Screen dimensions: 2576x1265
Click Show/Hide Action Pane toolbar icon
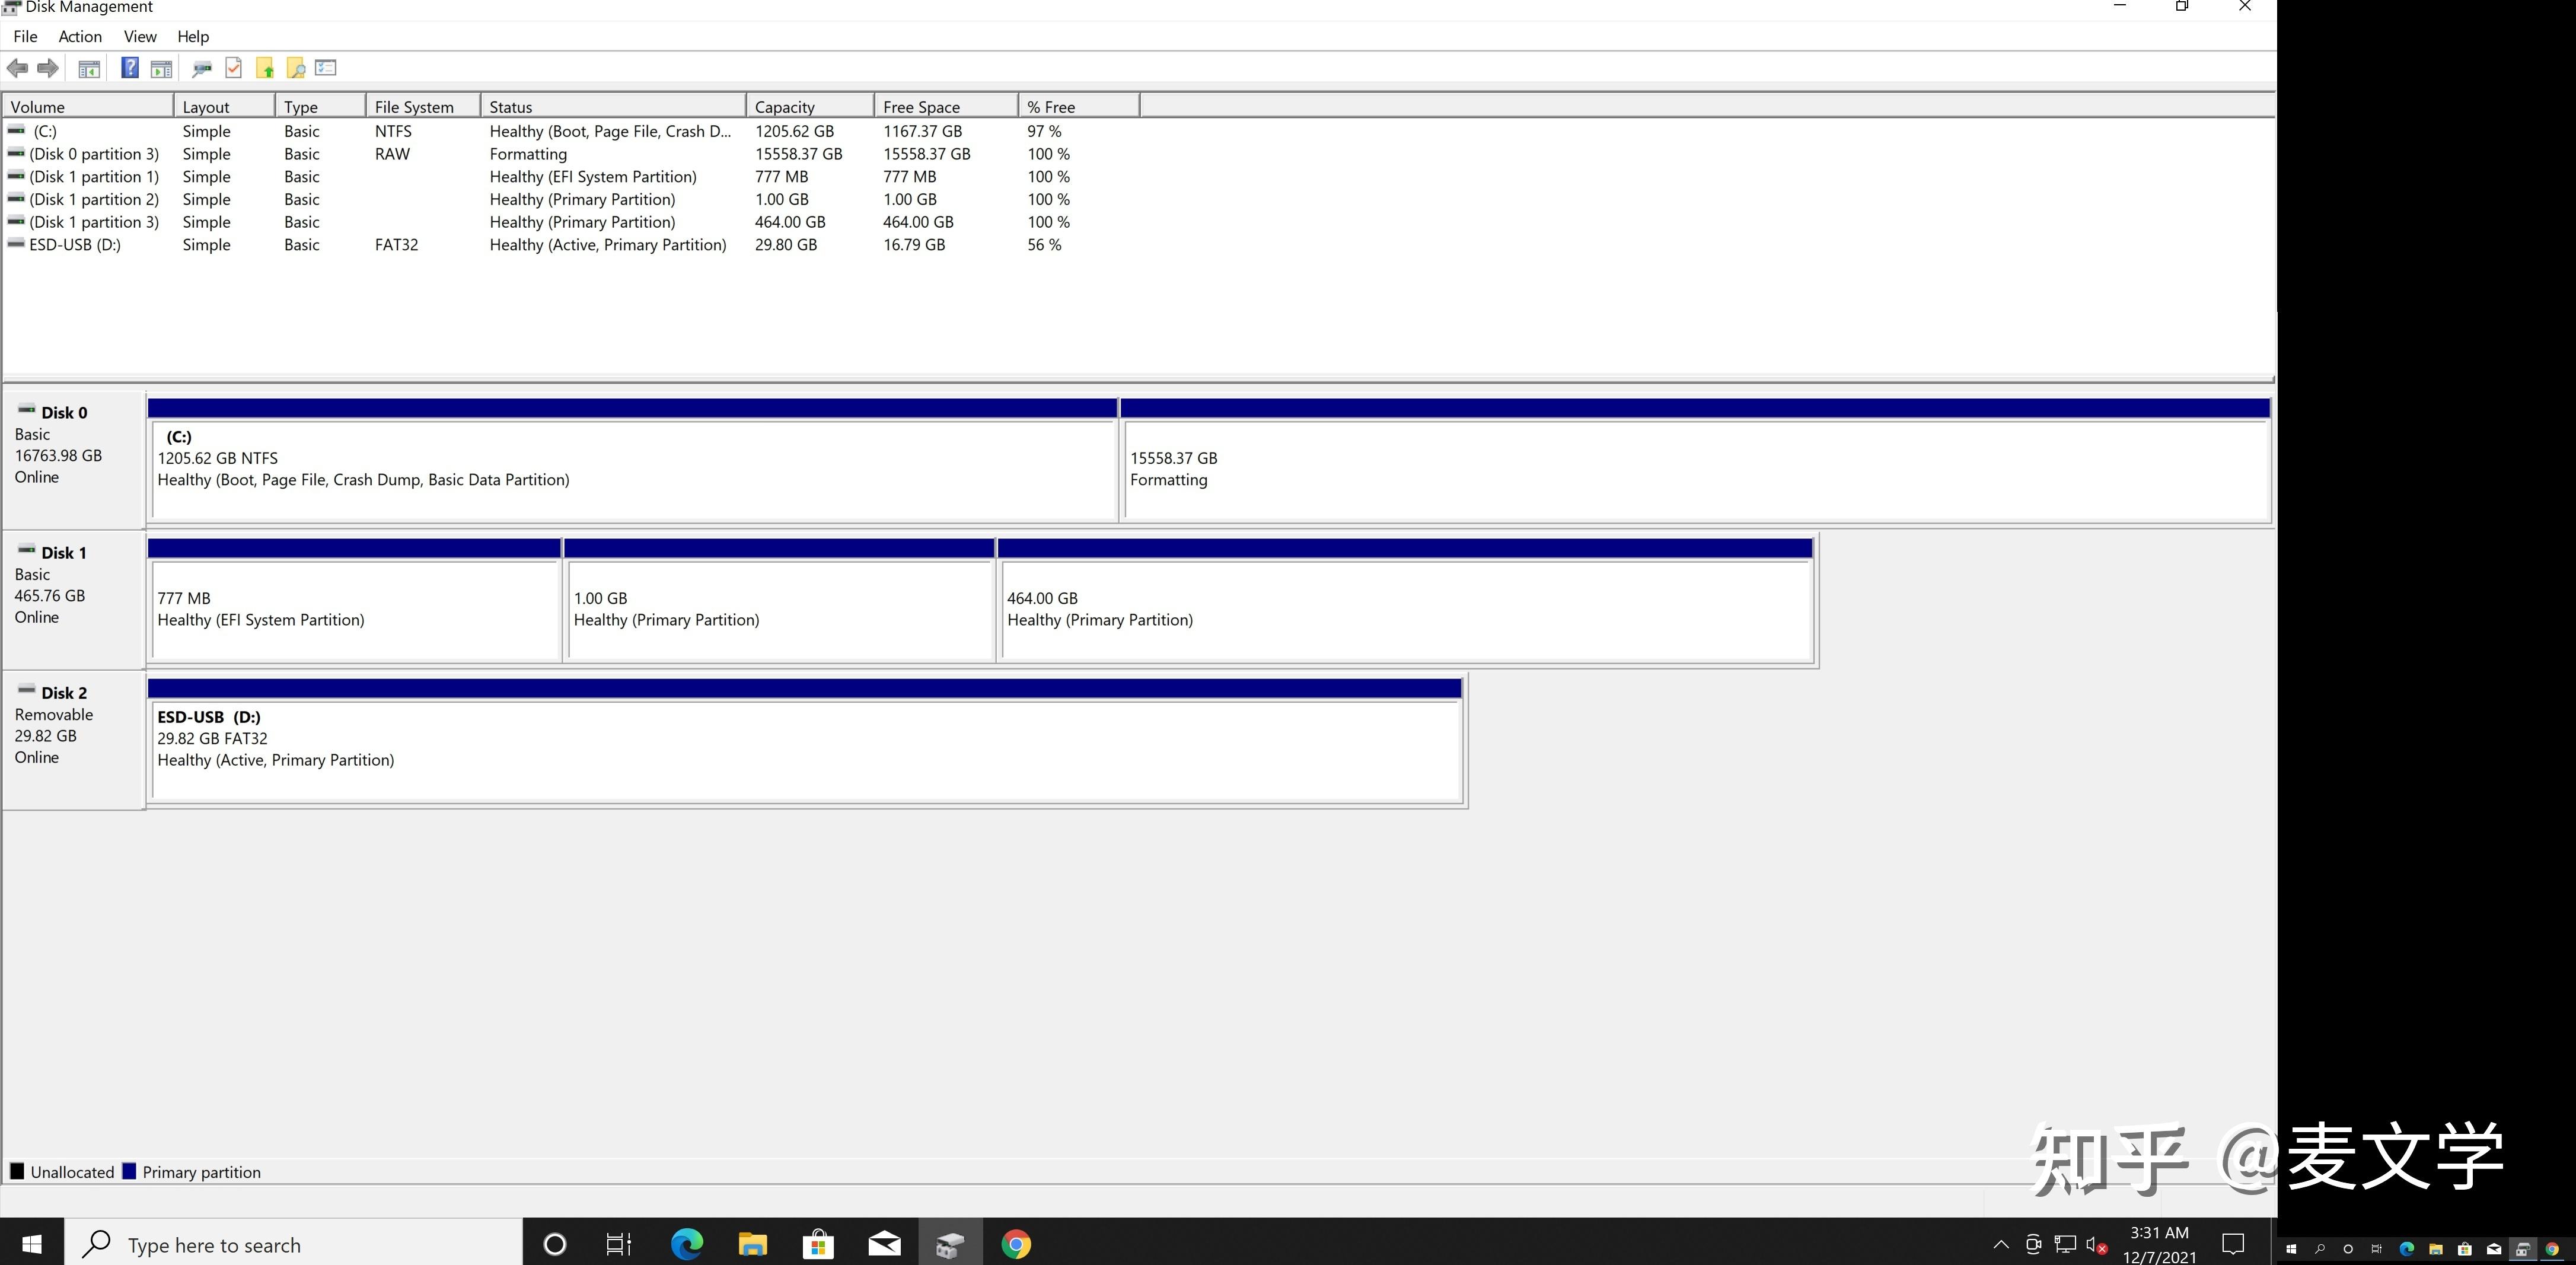point(161,68)
